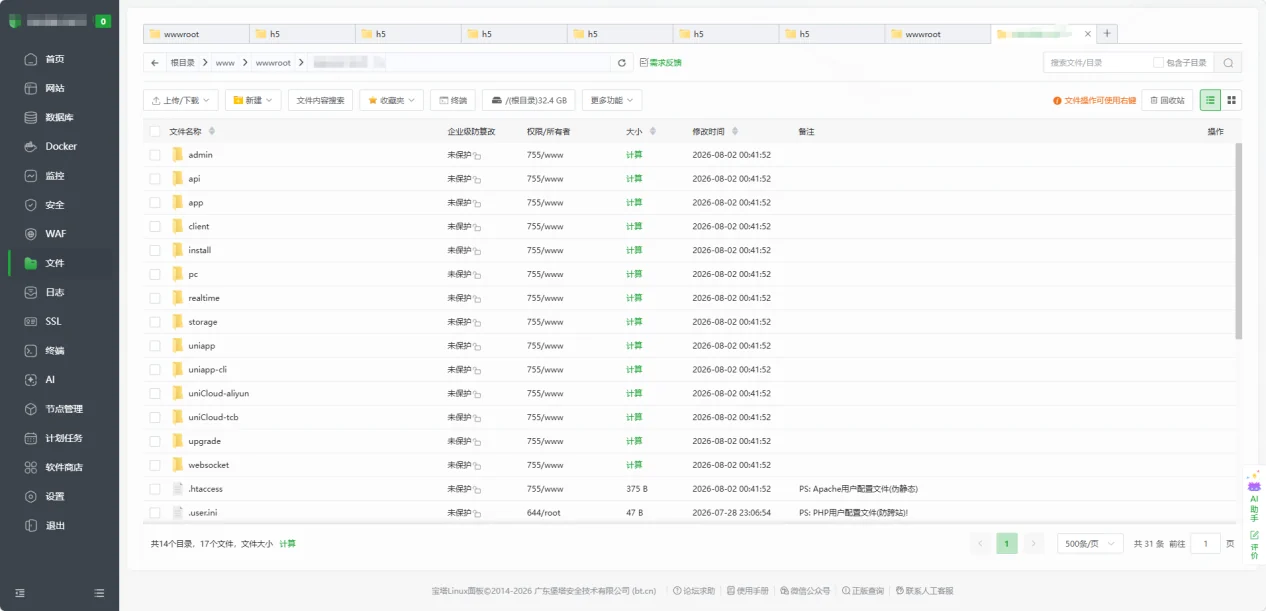Open the 上传/下载 upload download dropdown
The image size is (1266, 611).
point(181,100)
